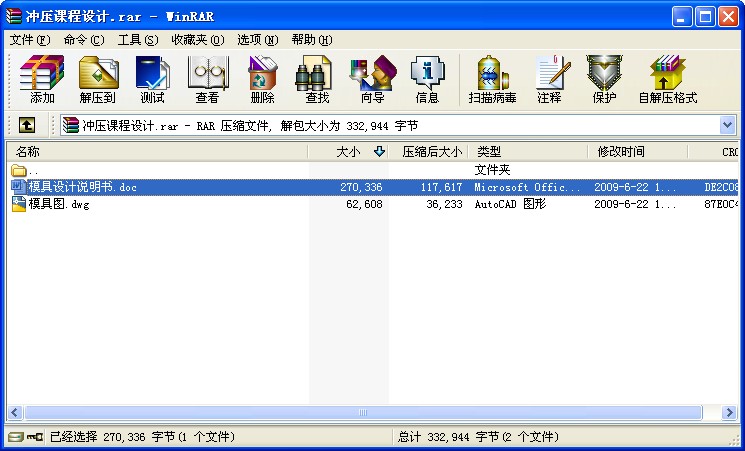Click the WinRAR title bar icon
Screen dimensions: 745x451
click(13, 16)
